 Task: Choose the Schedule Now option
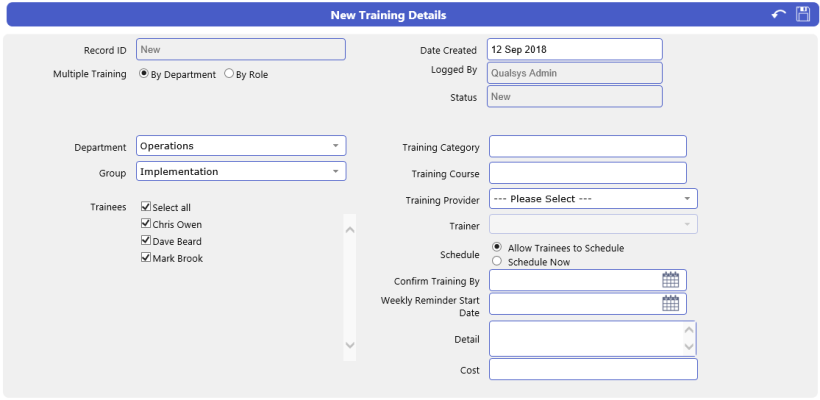(x=497, y=261)
